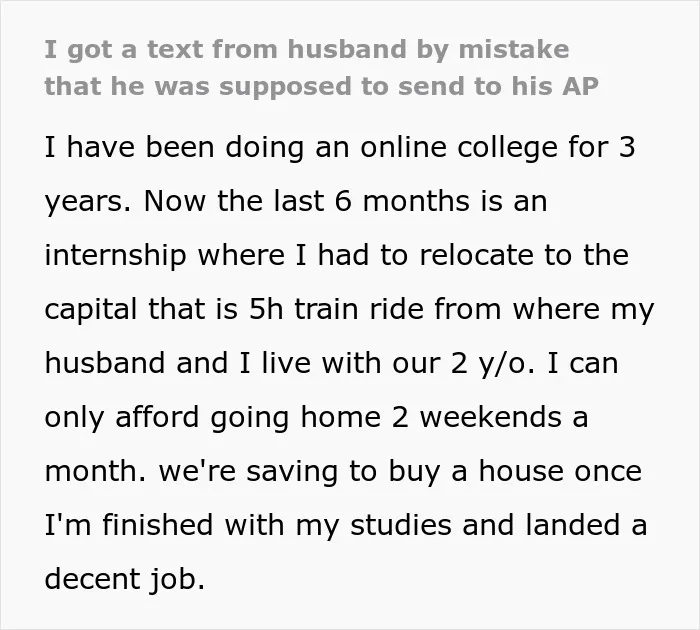Click the text '2 y/o.' in the paragraph

point(493,364)
